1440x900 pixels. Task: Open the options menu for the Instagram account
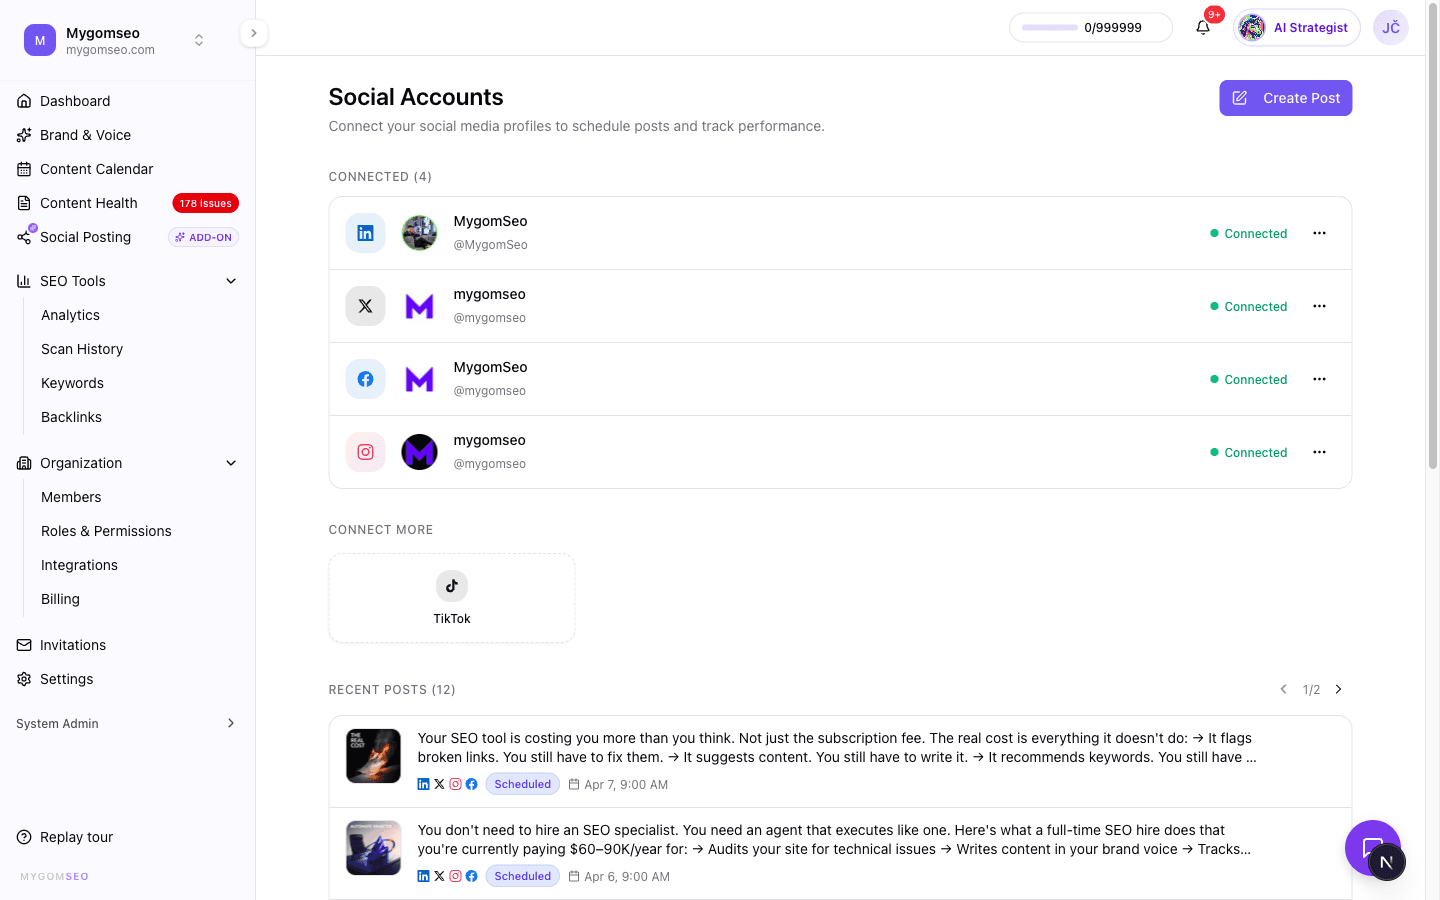(x=1319, y=452)
